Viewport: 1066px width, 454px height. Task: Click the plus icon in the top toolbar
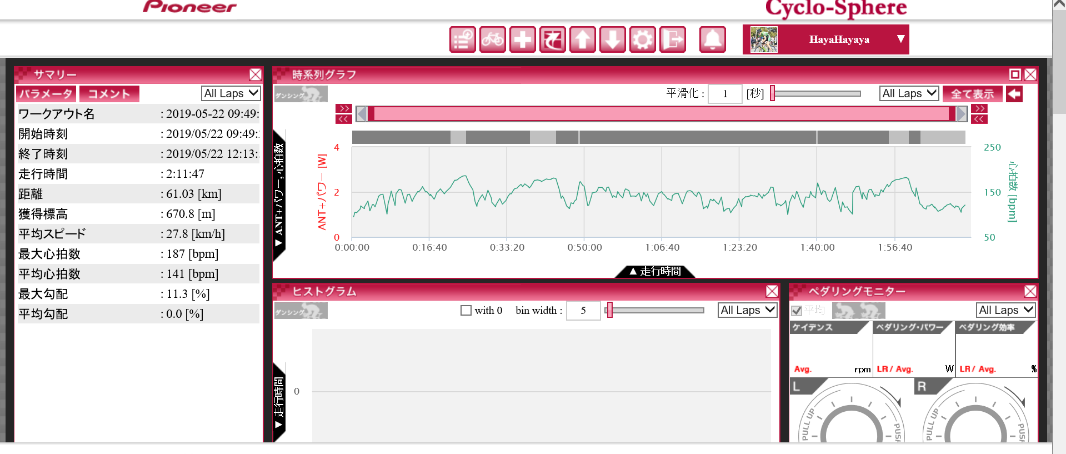(x=522, y=40)
